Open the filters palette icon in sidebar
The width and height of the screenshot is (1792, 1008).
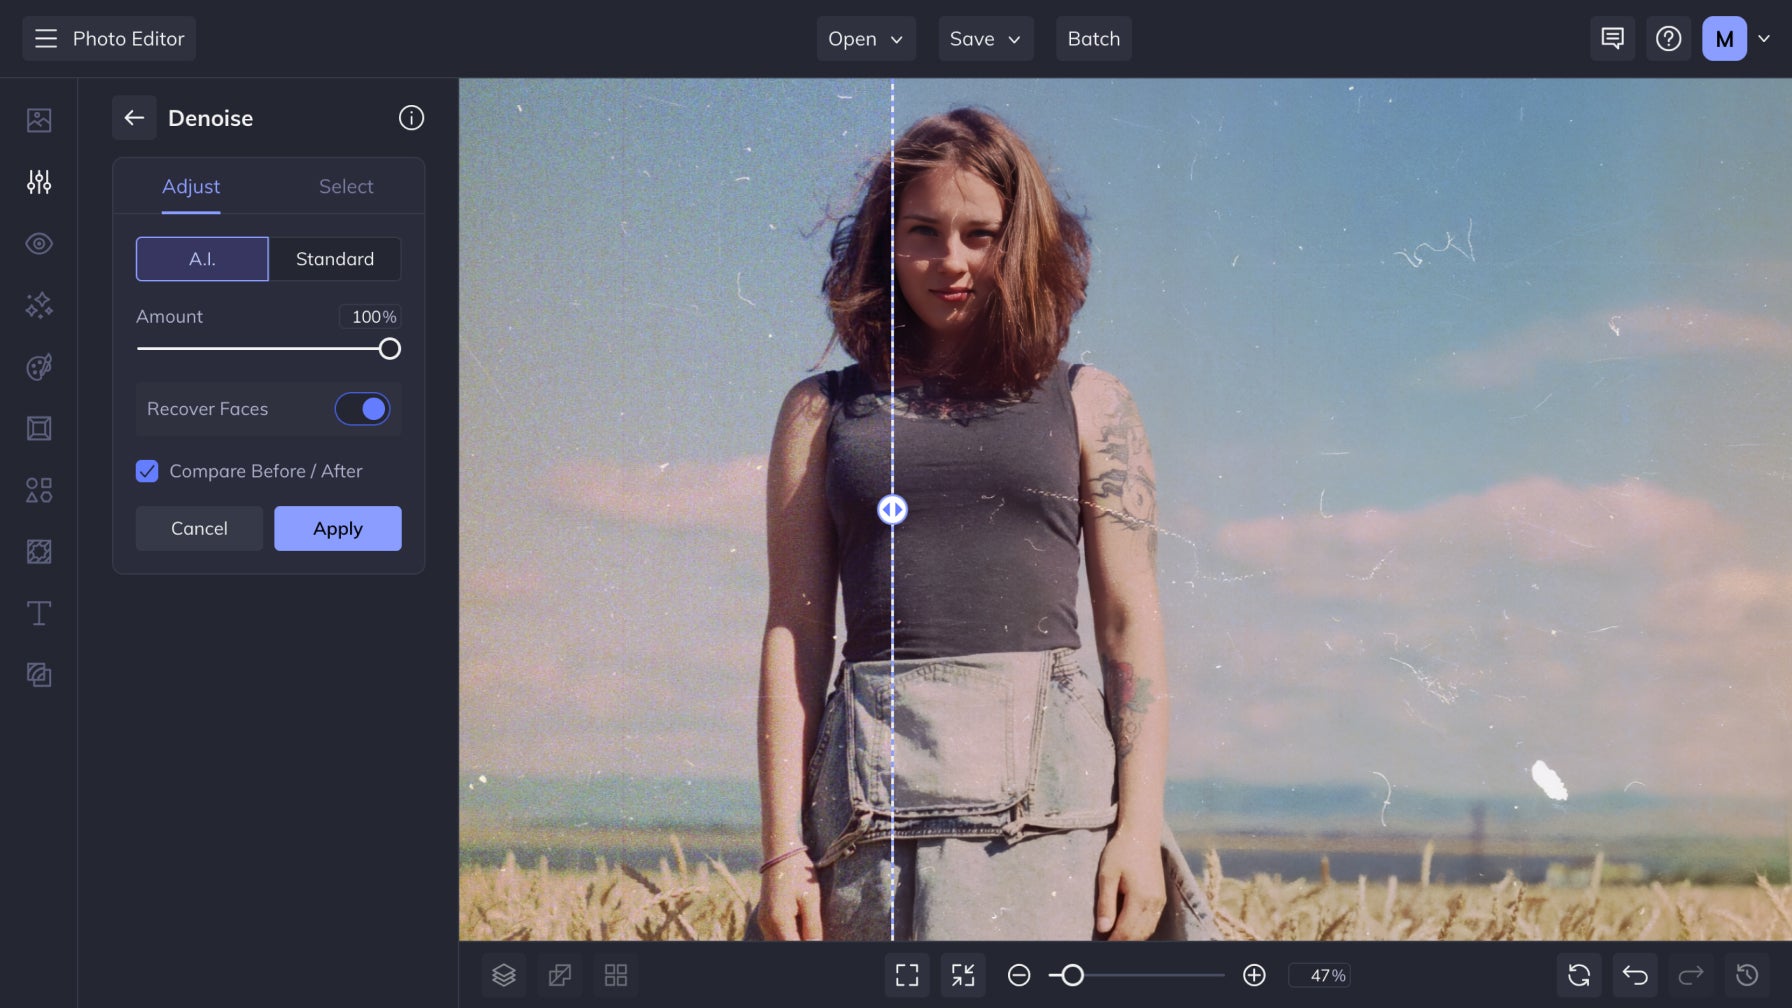tap(39, 366)
